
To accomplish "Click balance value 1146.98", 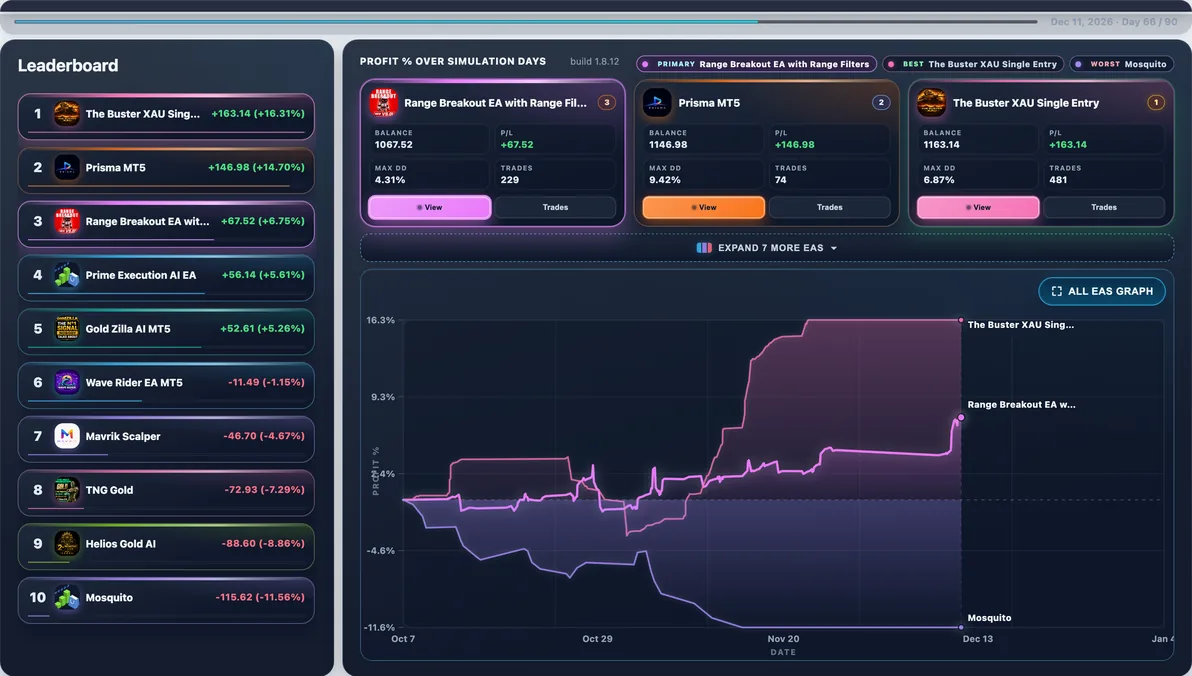I will pos(667,144).
